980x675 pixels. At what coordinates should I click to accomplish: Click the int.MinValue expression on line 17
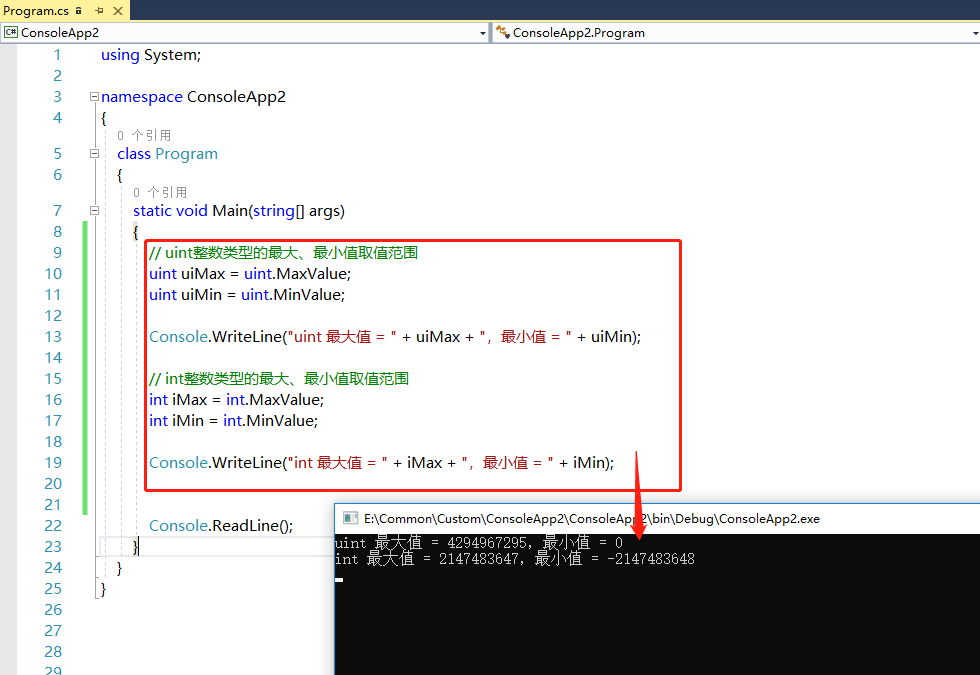coord(269,421)
